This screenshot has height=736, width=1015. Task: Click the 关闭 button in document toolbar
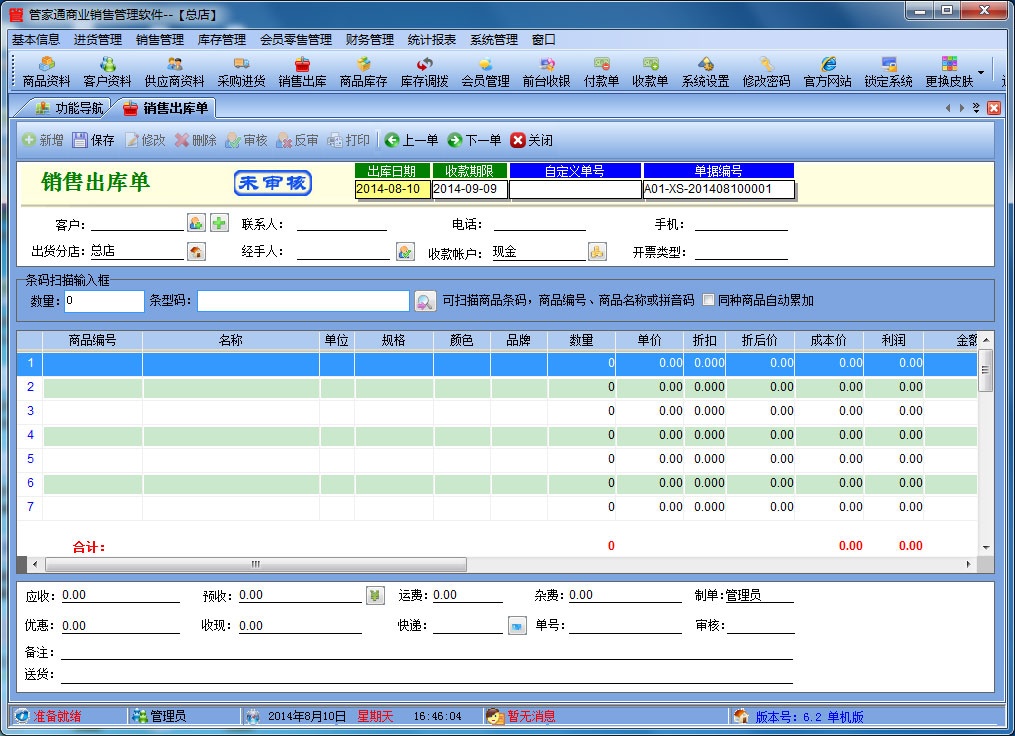coord(531,140)
